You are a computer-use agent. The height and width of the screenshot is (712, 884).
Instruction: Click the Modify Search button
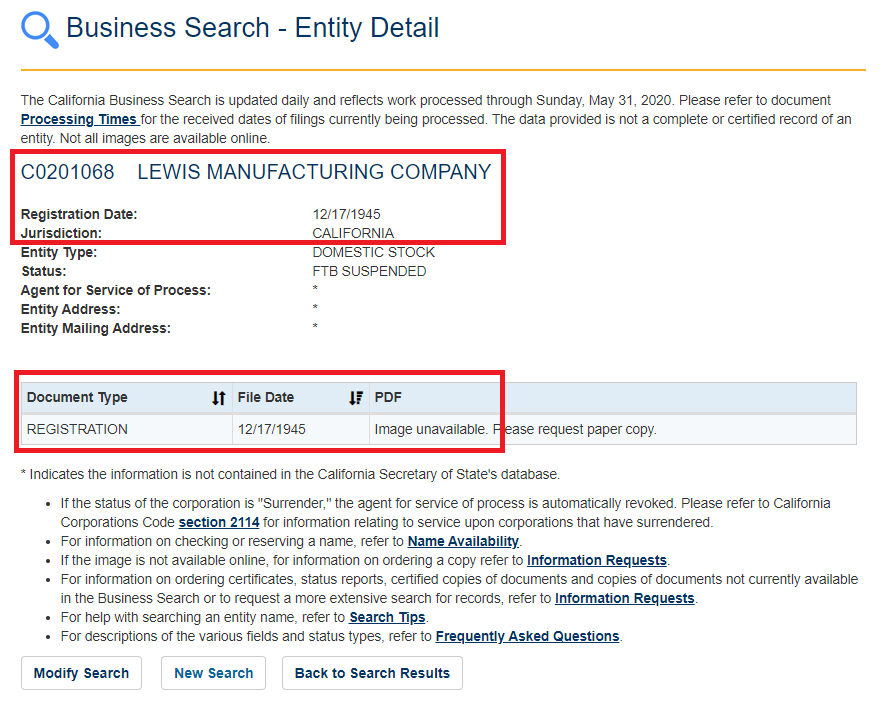tap(81, 673)
